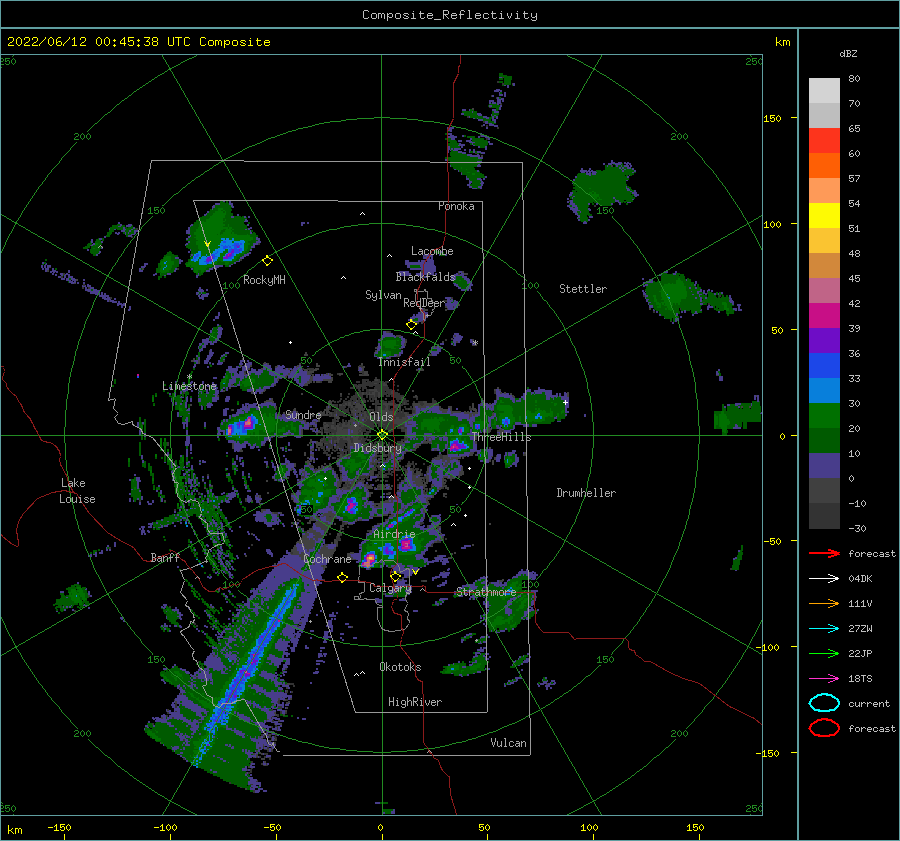
Task: Click the 27ZW legend label
Action: coord(860,629)
